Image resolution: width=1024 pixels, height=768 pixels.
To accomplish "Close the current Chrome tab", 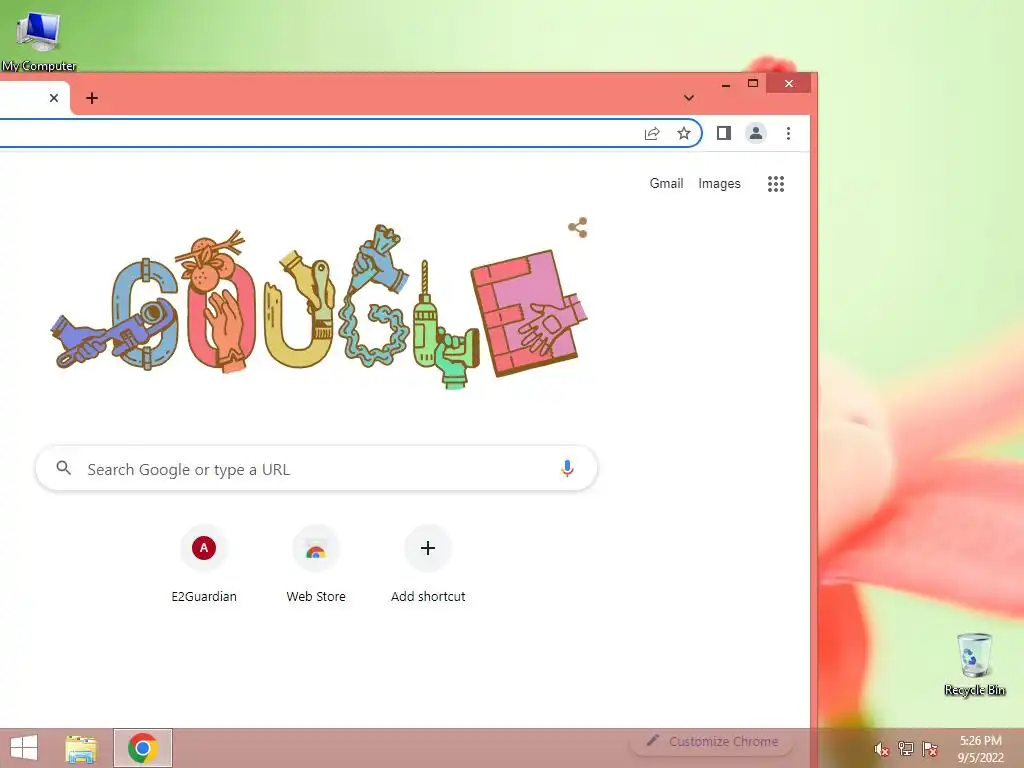I will [54, 98].
